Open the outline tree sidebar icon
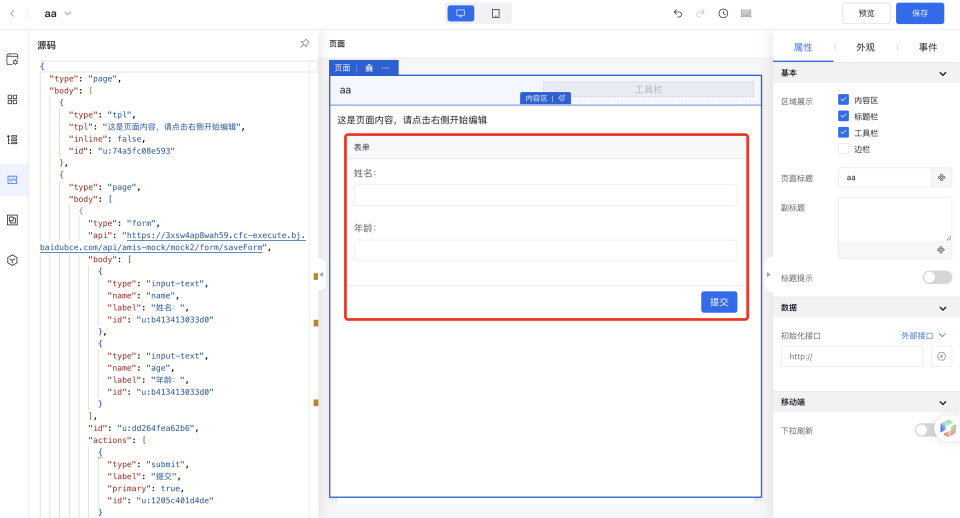This screenshot has height=518, width=960. pyautogui.click(x=13, y=140)
